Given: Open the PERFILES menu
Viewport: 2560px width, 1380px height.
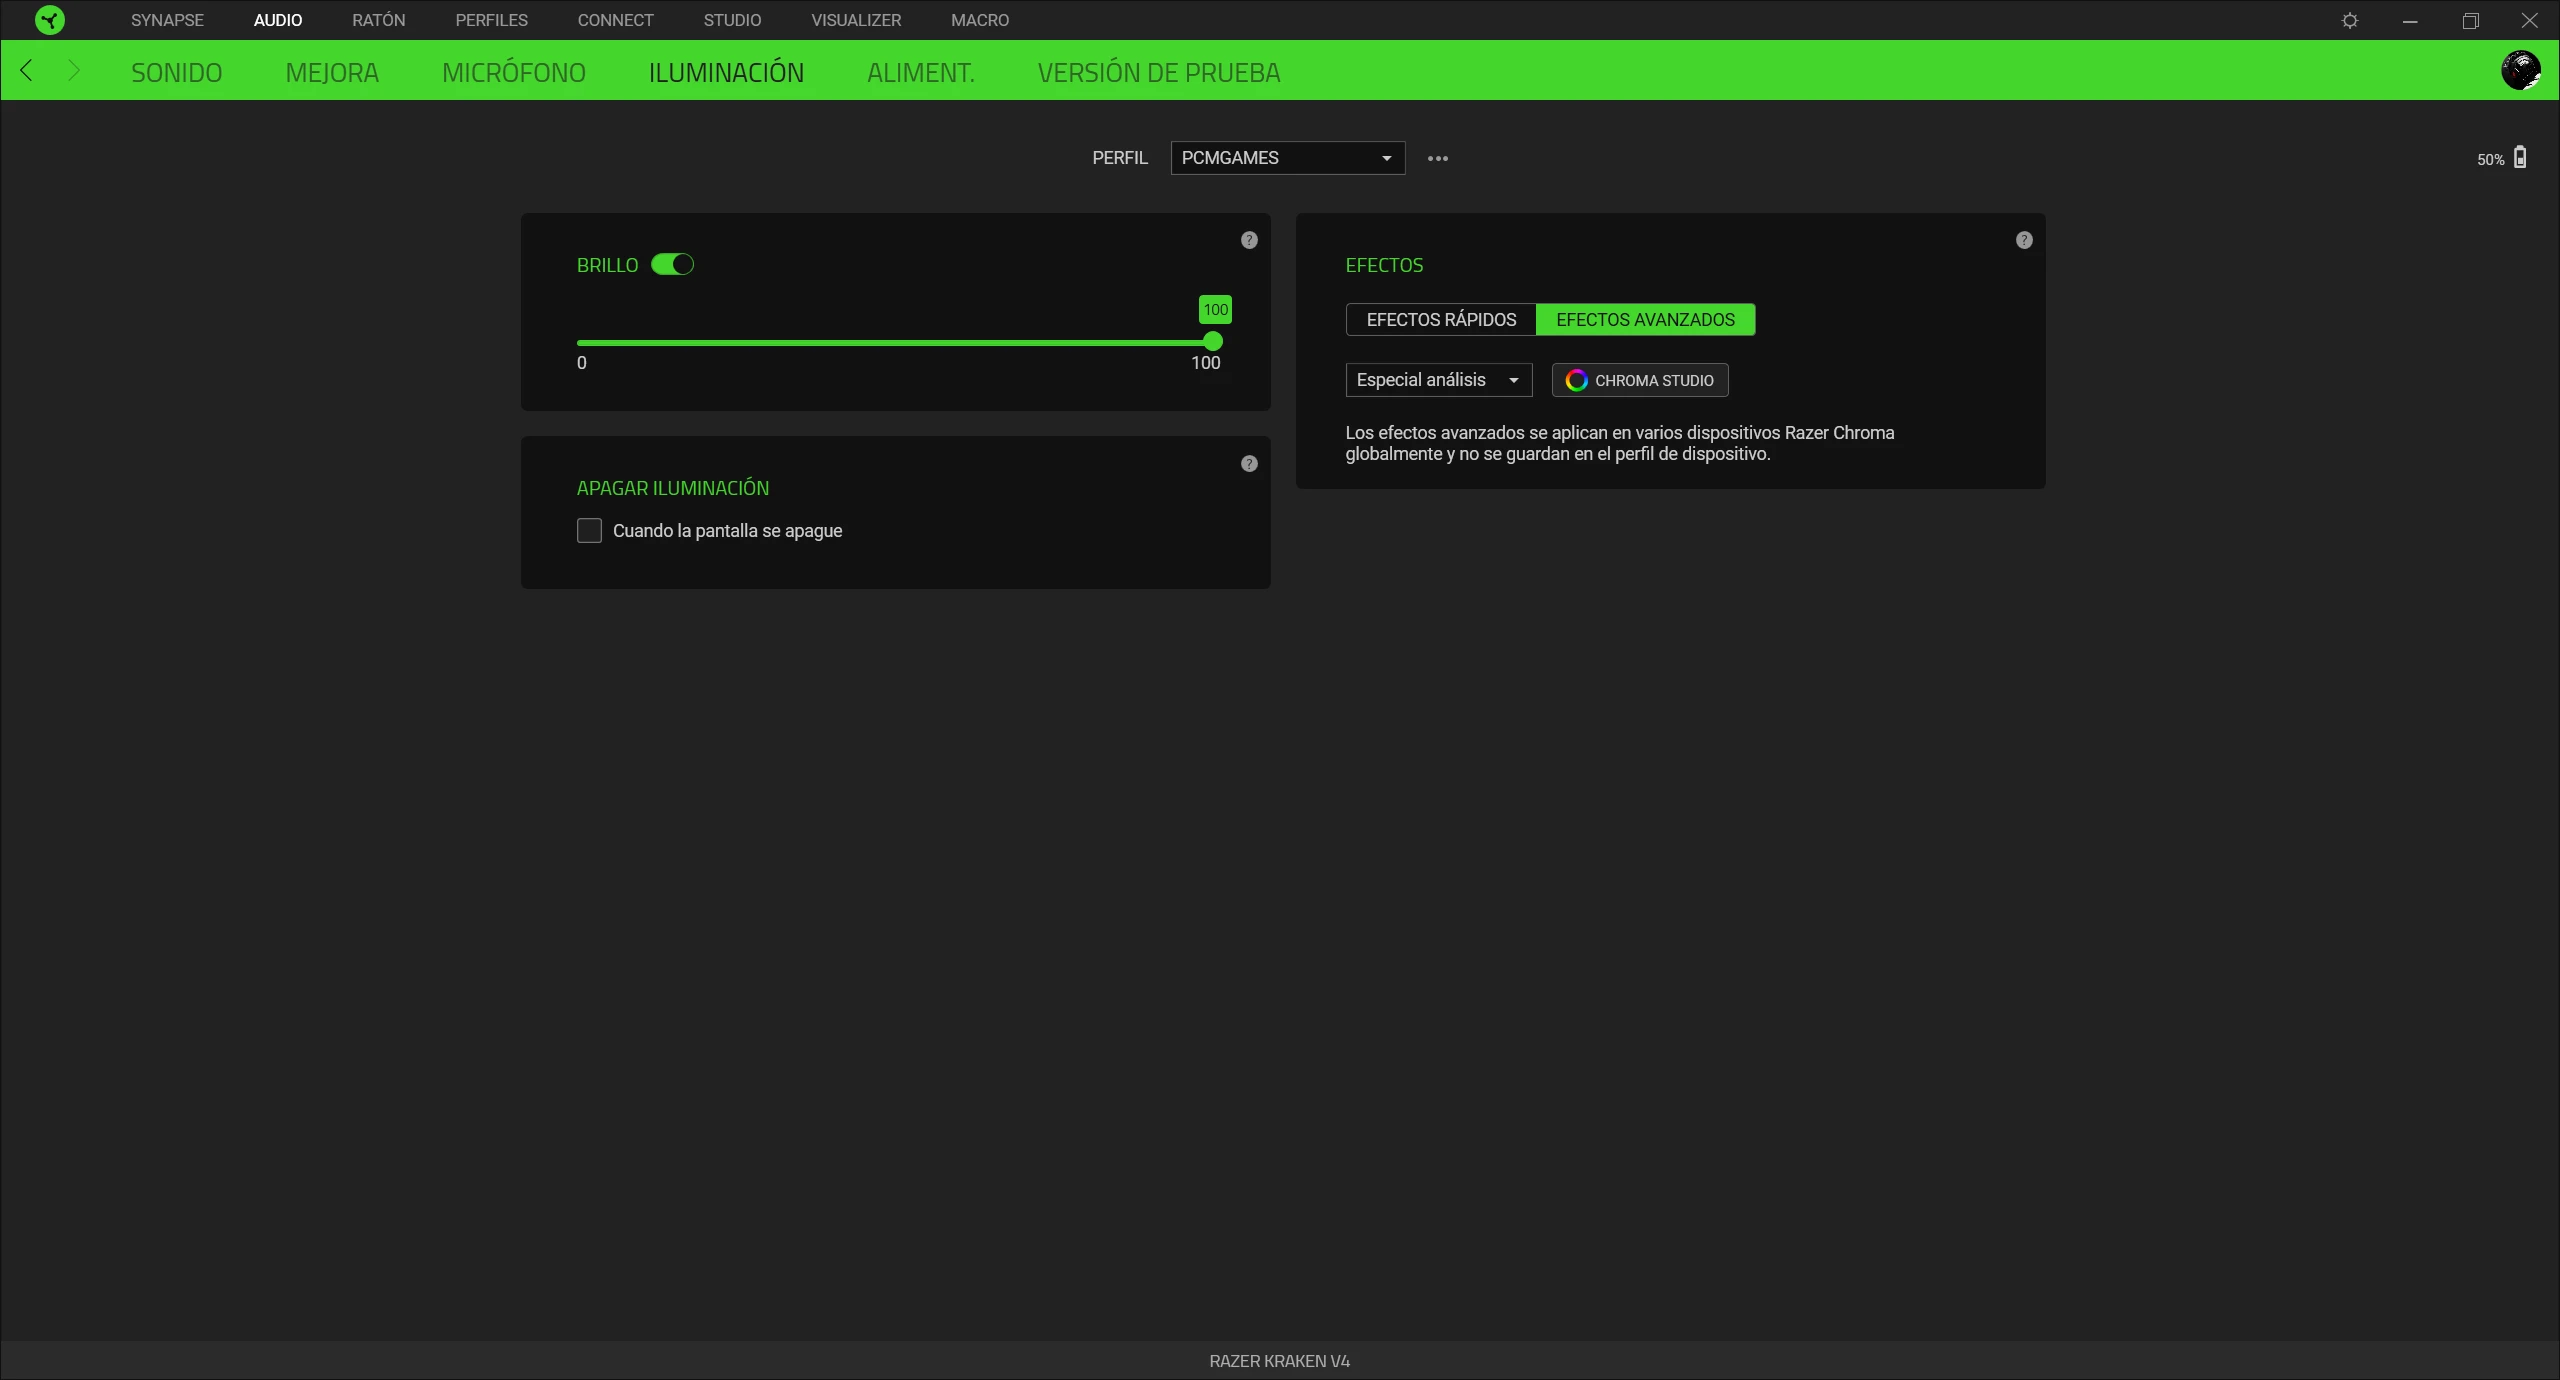Looking at the screenshot, I should pyautogui.click(x=491, y=20).
